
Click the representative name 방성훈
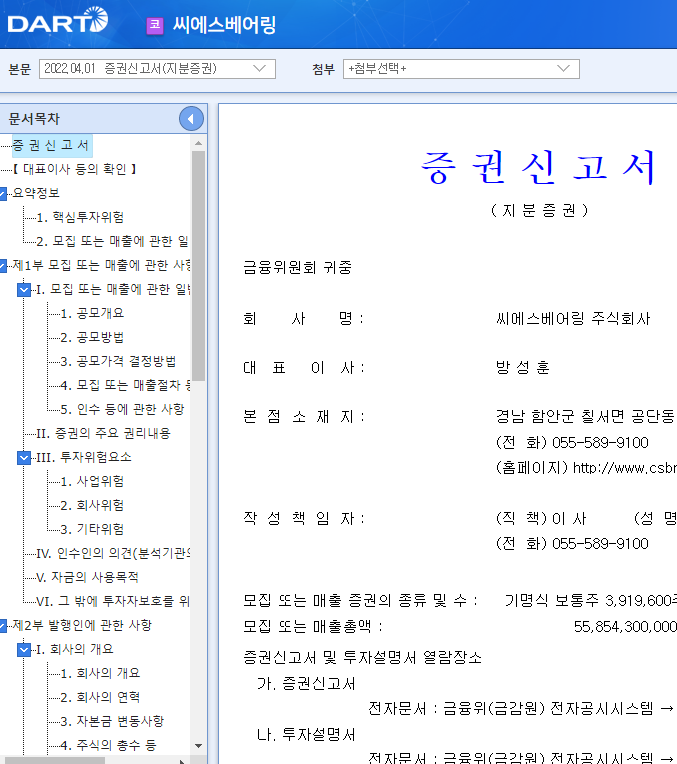tap(522, 367)
